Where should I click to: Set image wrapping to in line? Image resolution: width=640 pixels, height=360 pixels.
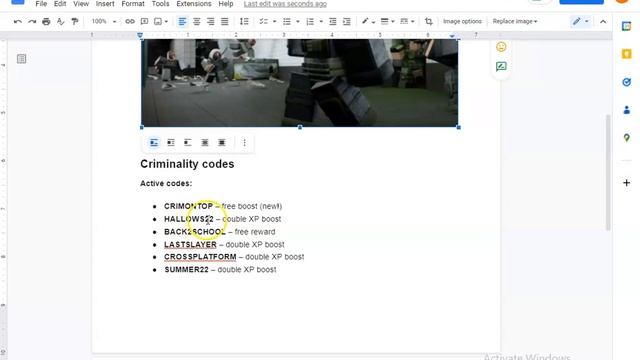click(x=154, y=142)
